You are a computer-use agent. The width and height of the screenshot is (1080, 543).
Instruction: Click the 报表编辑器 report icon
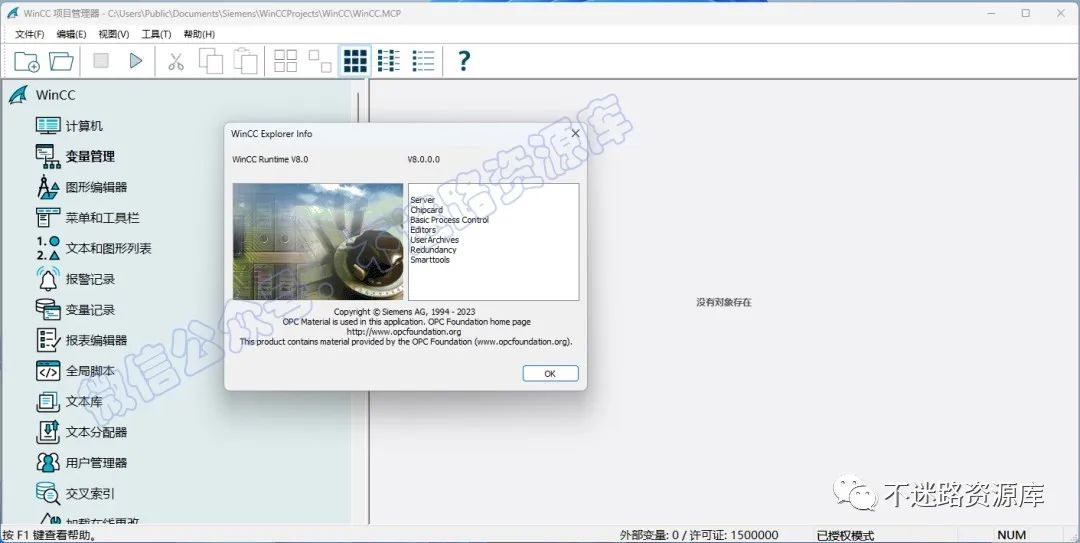[48, 340]
